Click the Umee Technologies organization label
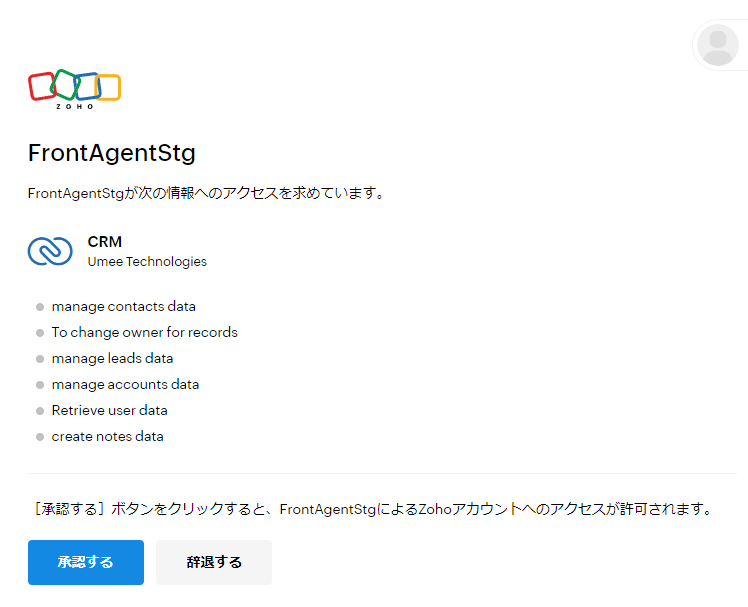This screenshot has width=748, height=607. 147,262
